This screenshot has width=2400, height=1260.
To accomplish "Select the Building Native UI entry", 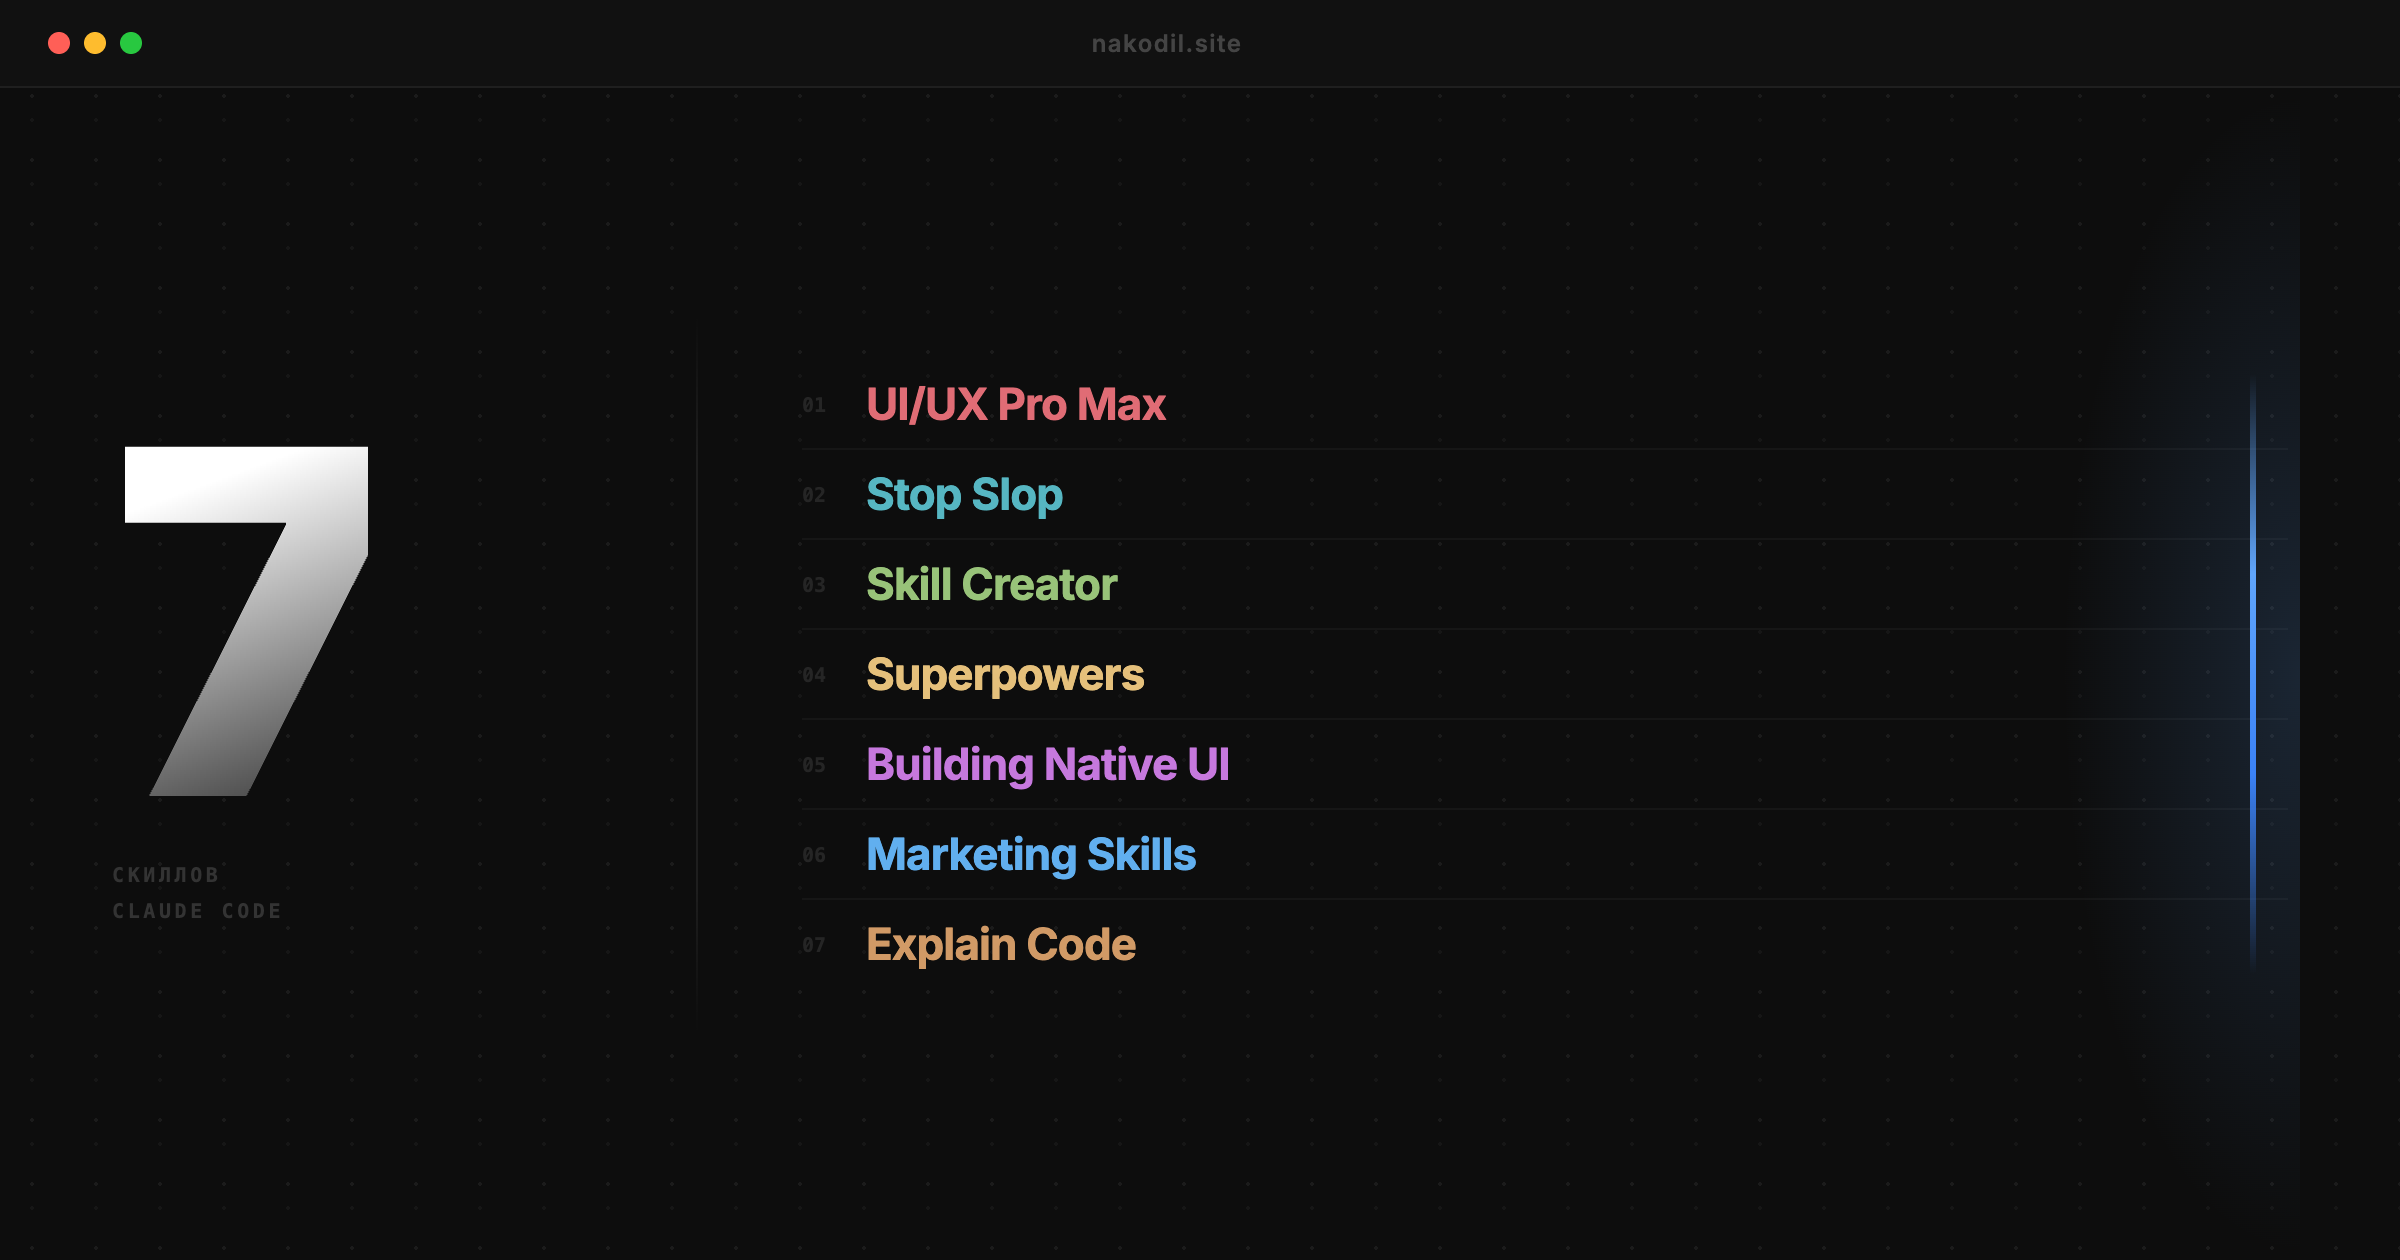I will point(1047,765).
